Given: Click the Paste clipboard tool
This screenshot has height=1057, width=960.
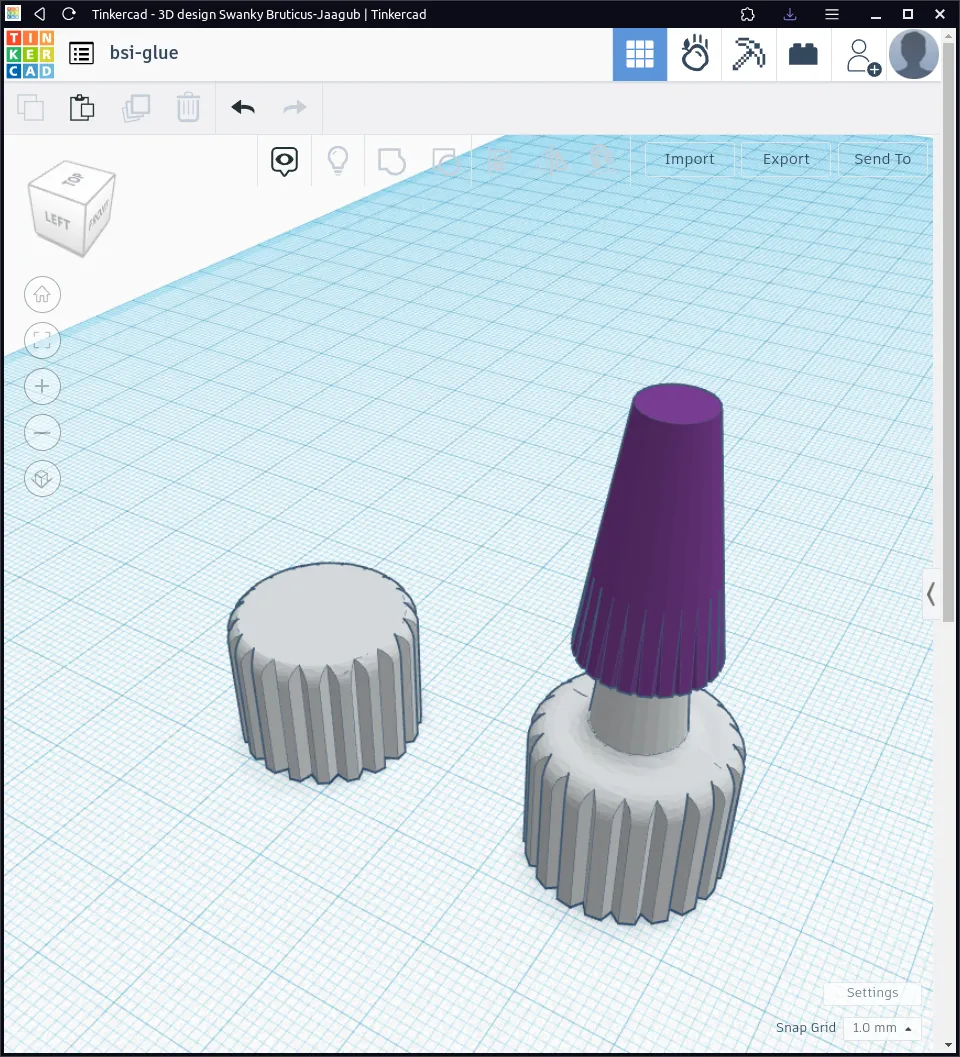Looking at the screenshot, I should [x=82, y=108].
